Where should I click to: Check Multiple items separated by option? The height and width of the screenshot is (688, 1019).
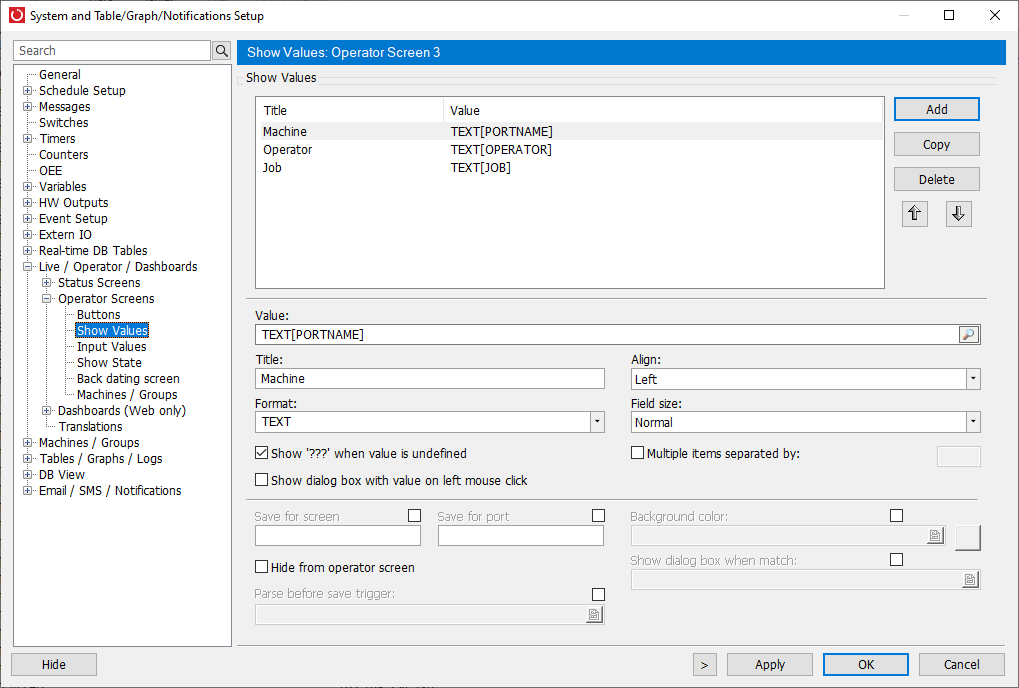tap(638, 453)
